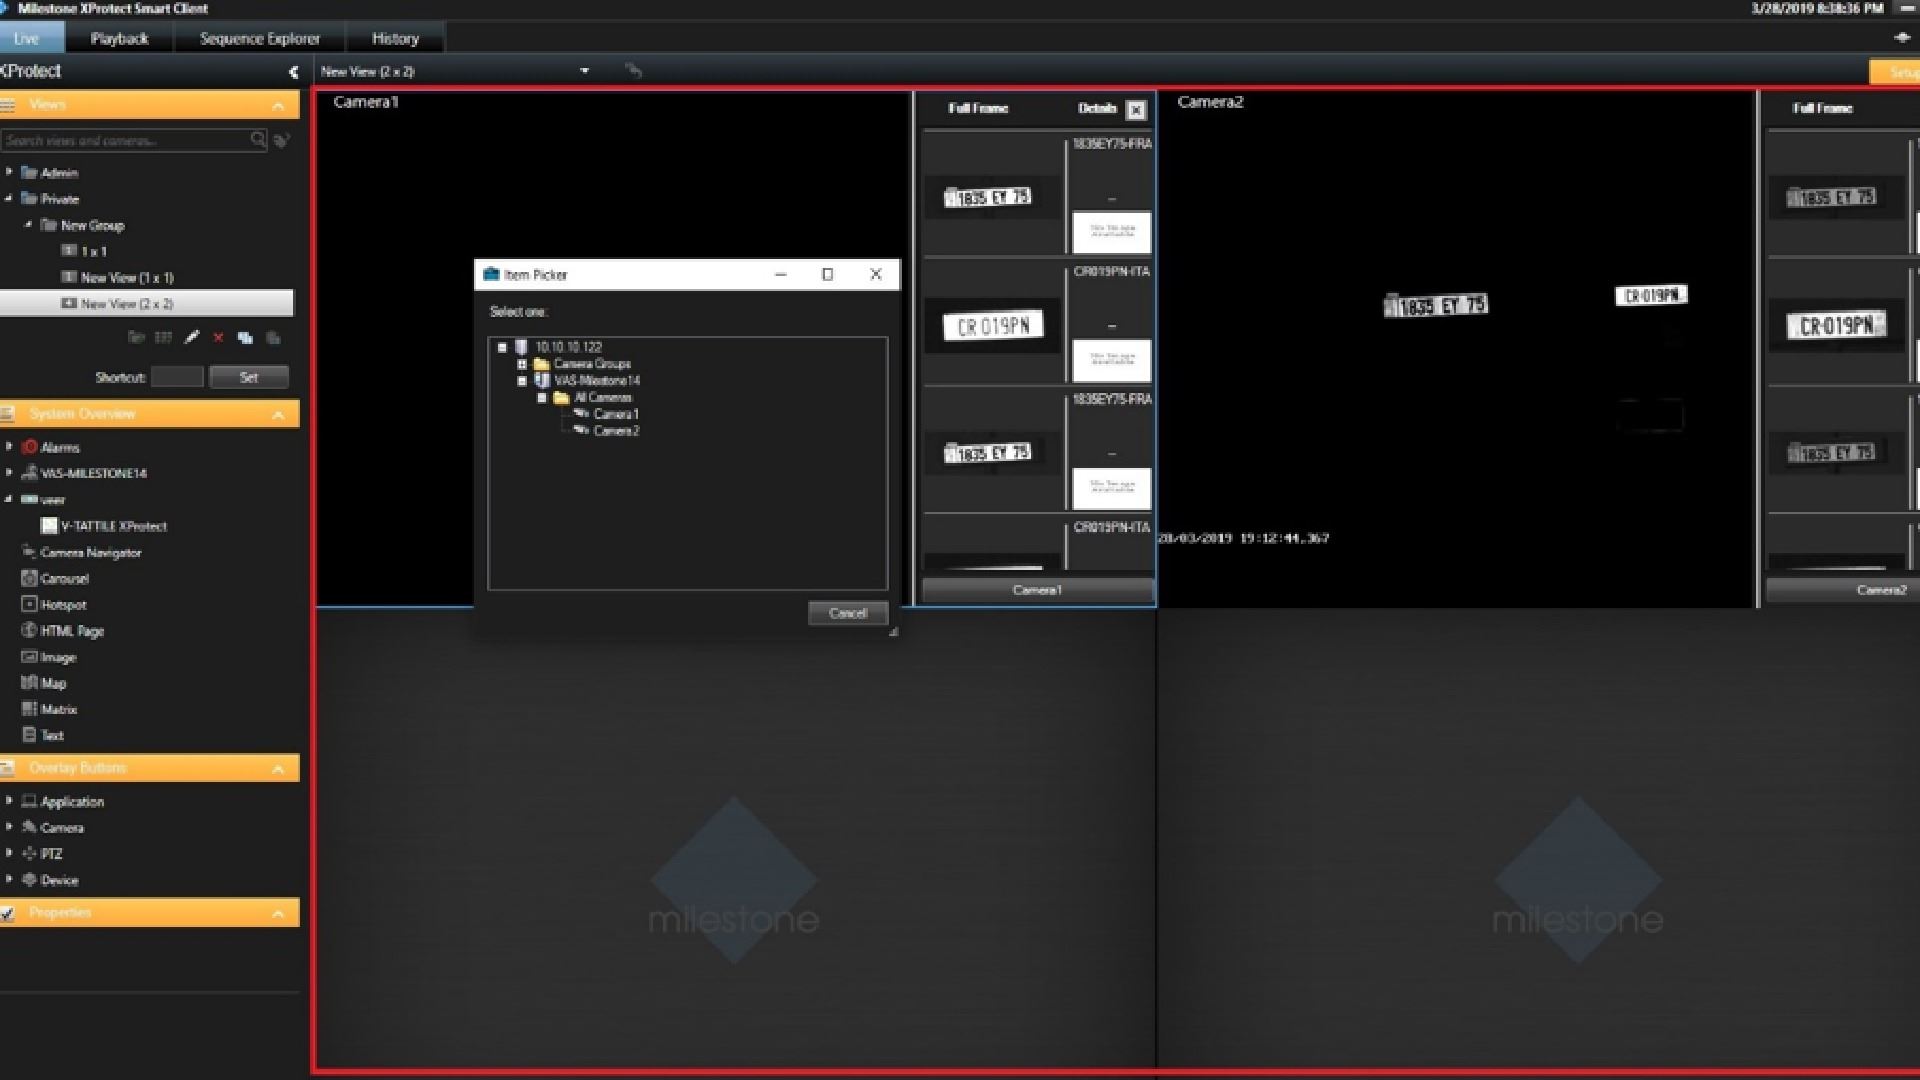Click Cancel in Item Picker dialog
1920x1080 pixels.
[847, 613]
